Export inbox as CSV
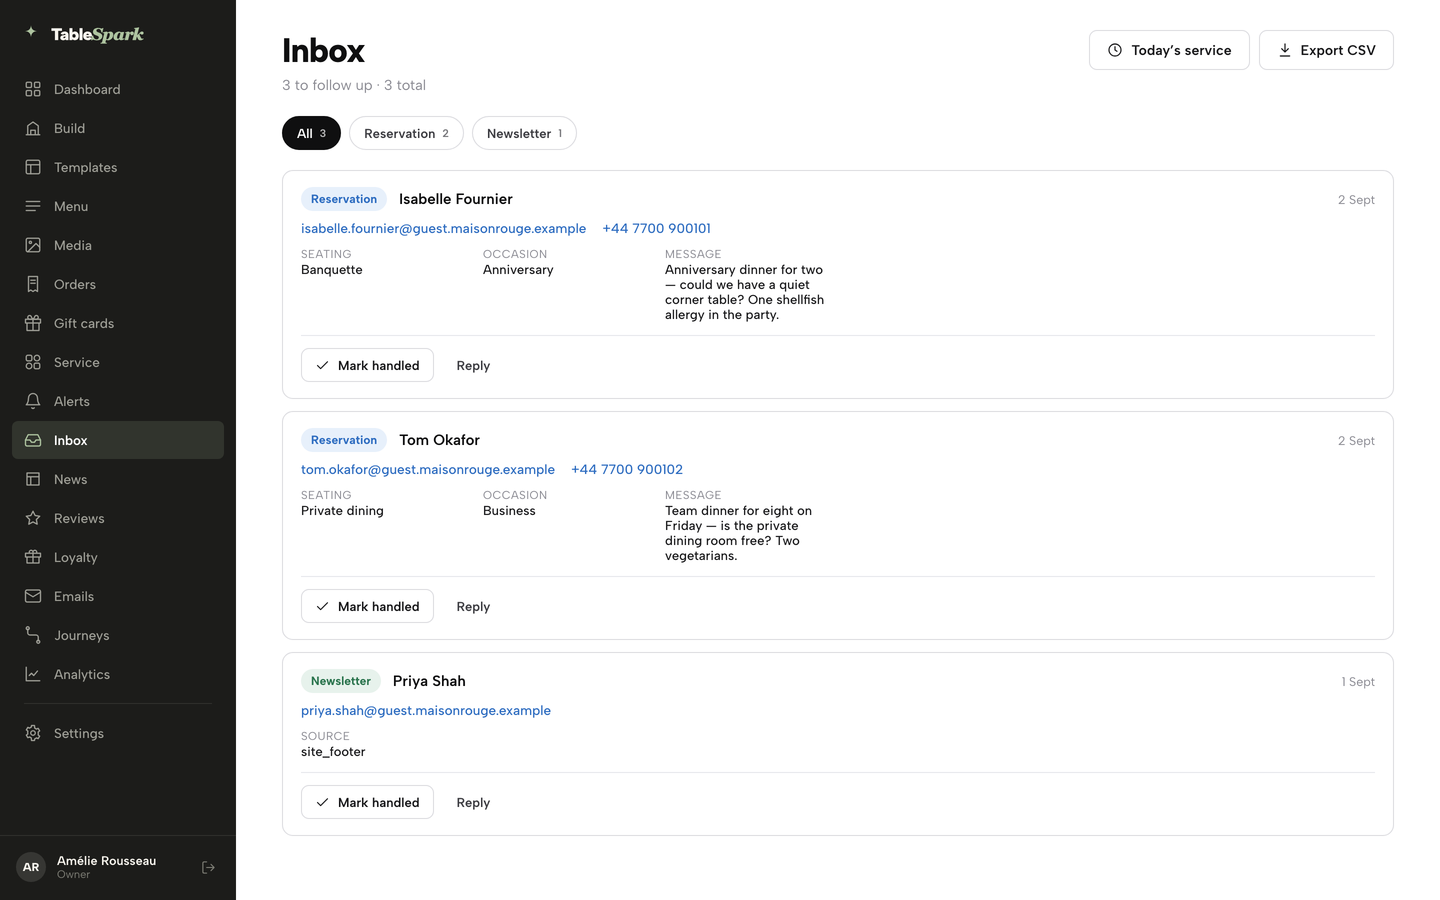1440x900 pixels. point(1326,50)
